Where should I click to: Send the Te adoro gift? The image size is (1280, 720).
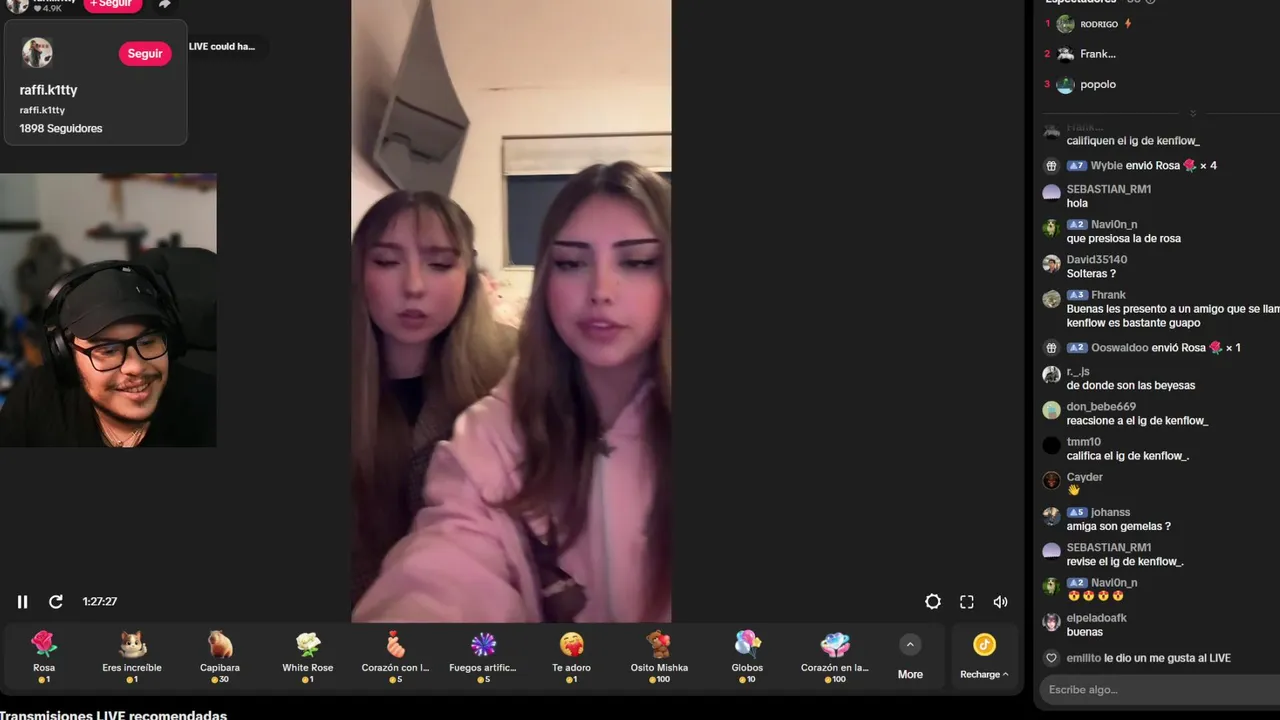tap(571, 657)
